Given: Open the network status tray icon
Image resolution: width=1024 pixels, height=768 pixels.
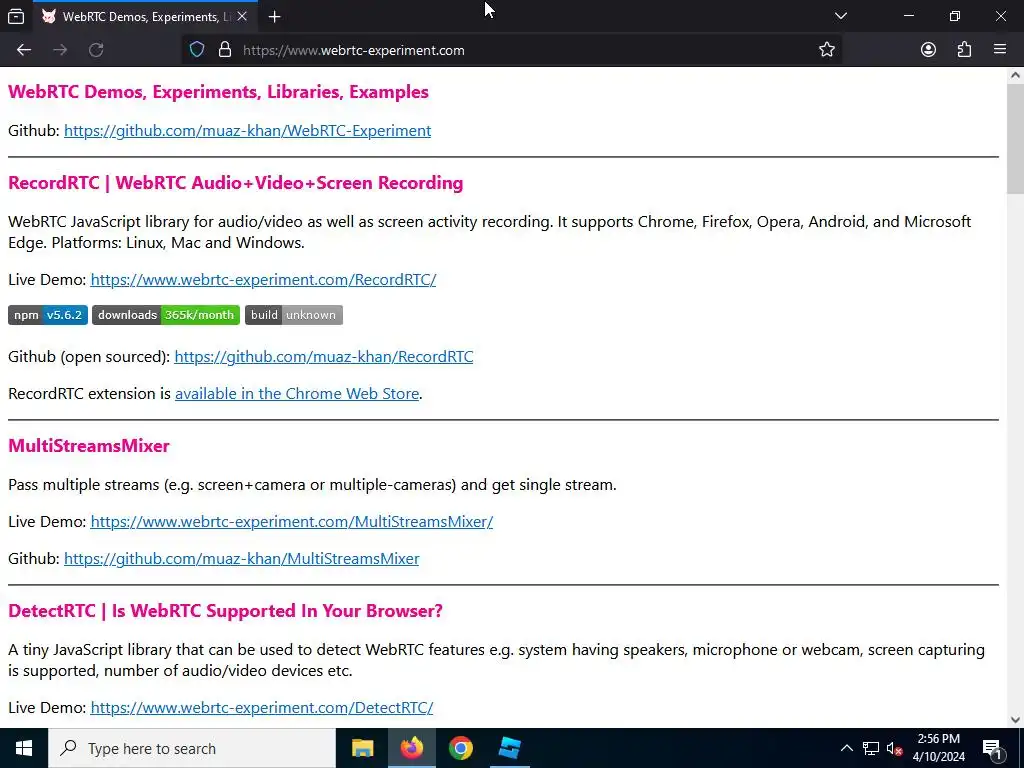Looking at the screenshot, I should [x=871, y=748].
